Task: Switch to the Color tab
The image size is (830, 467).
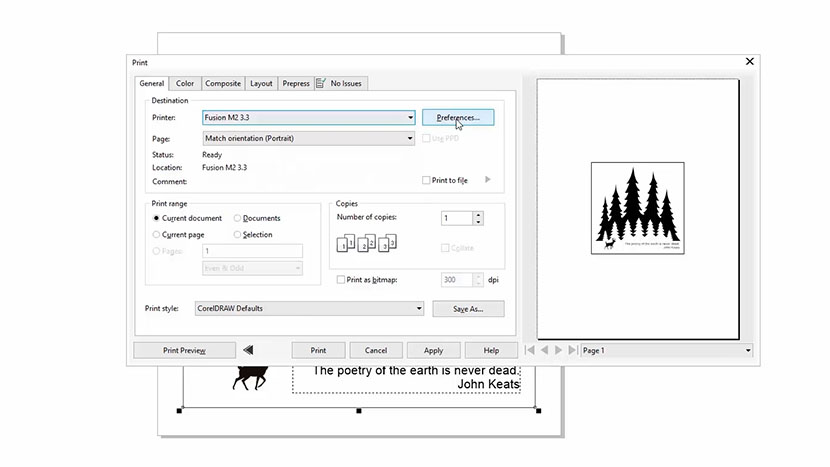Action: click(x=185, y=83)
